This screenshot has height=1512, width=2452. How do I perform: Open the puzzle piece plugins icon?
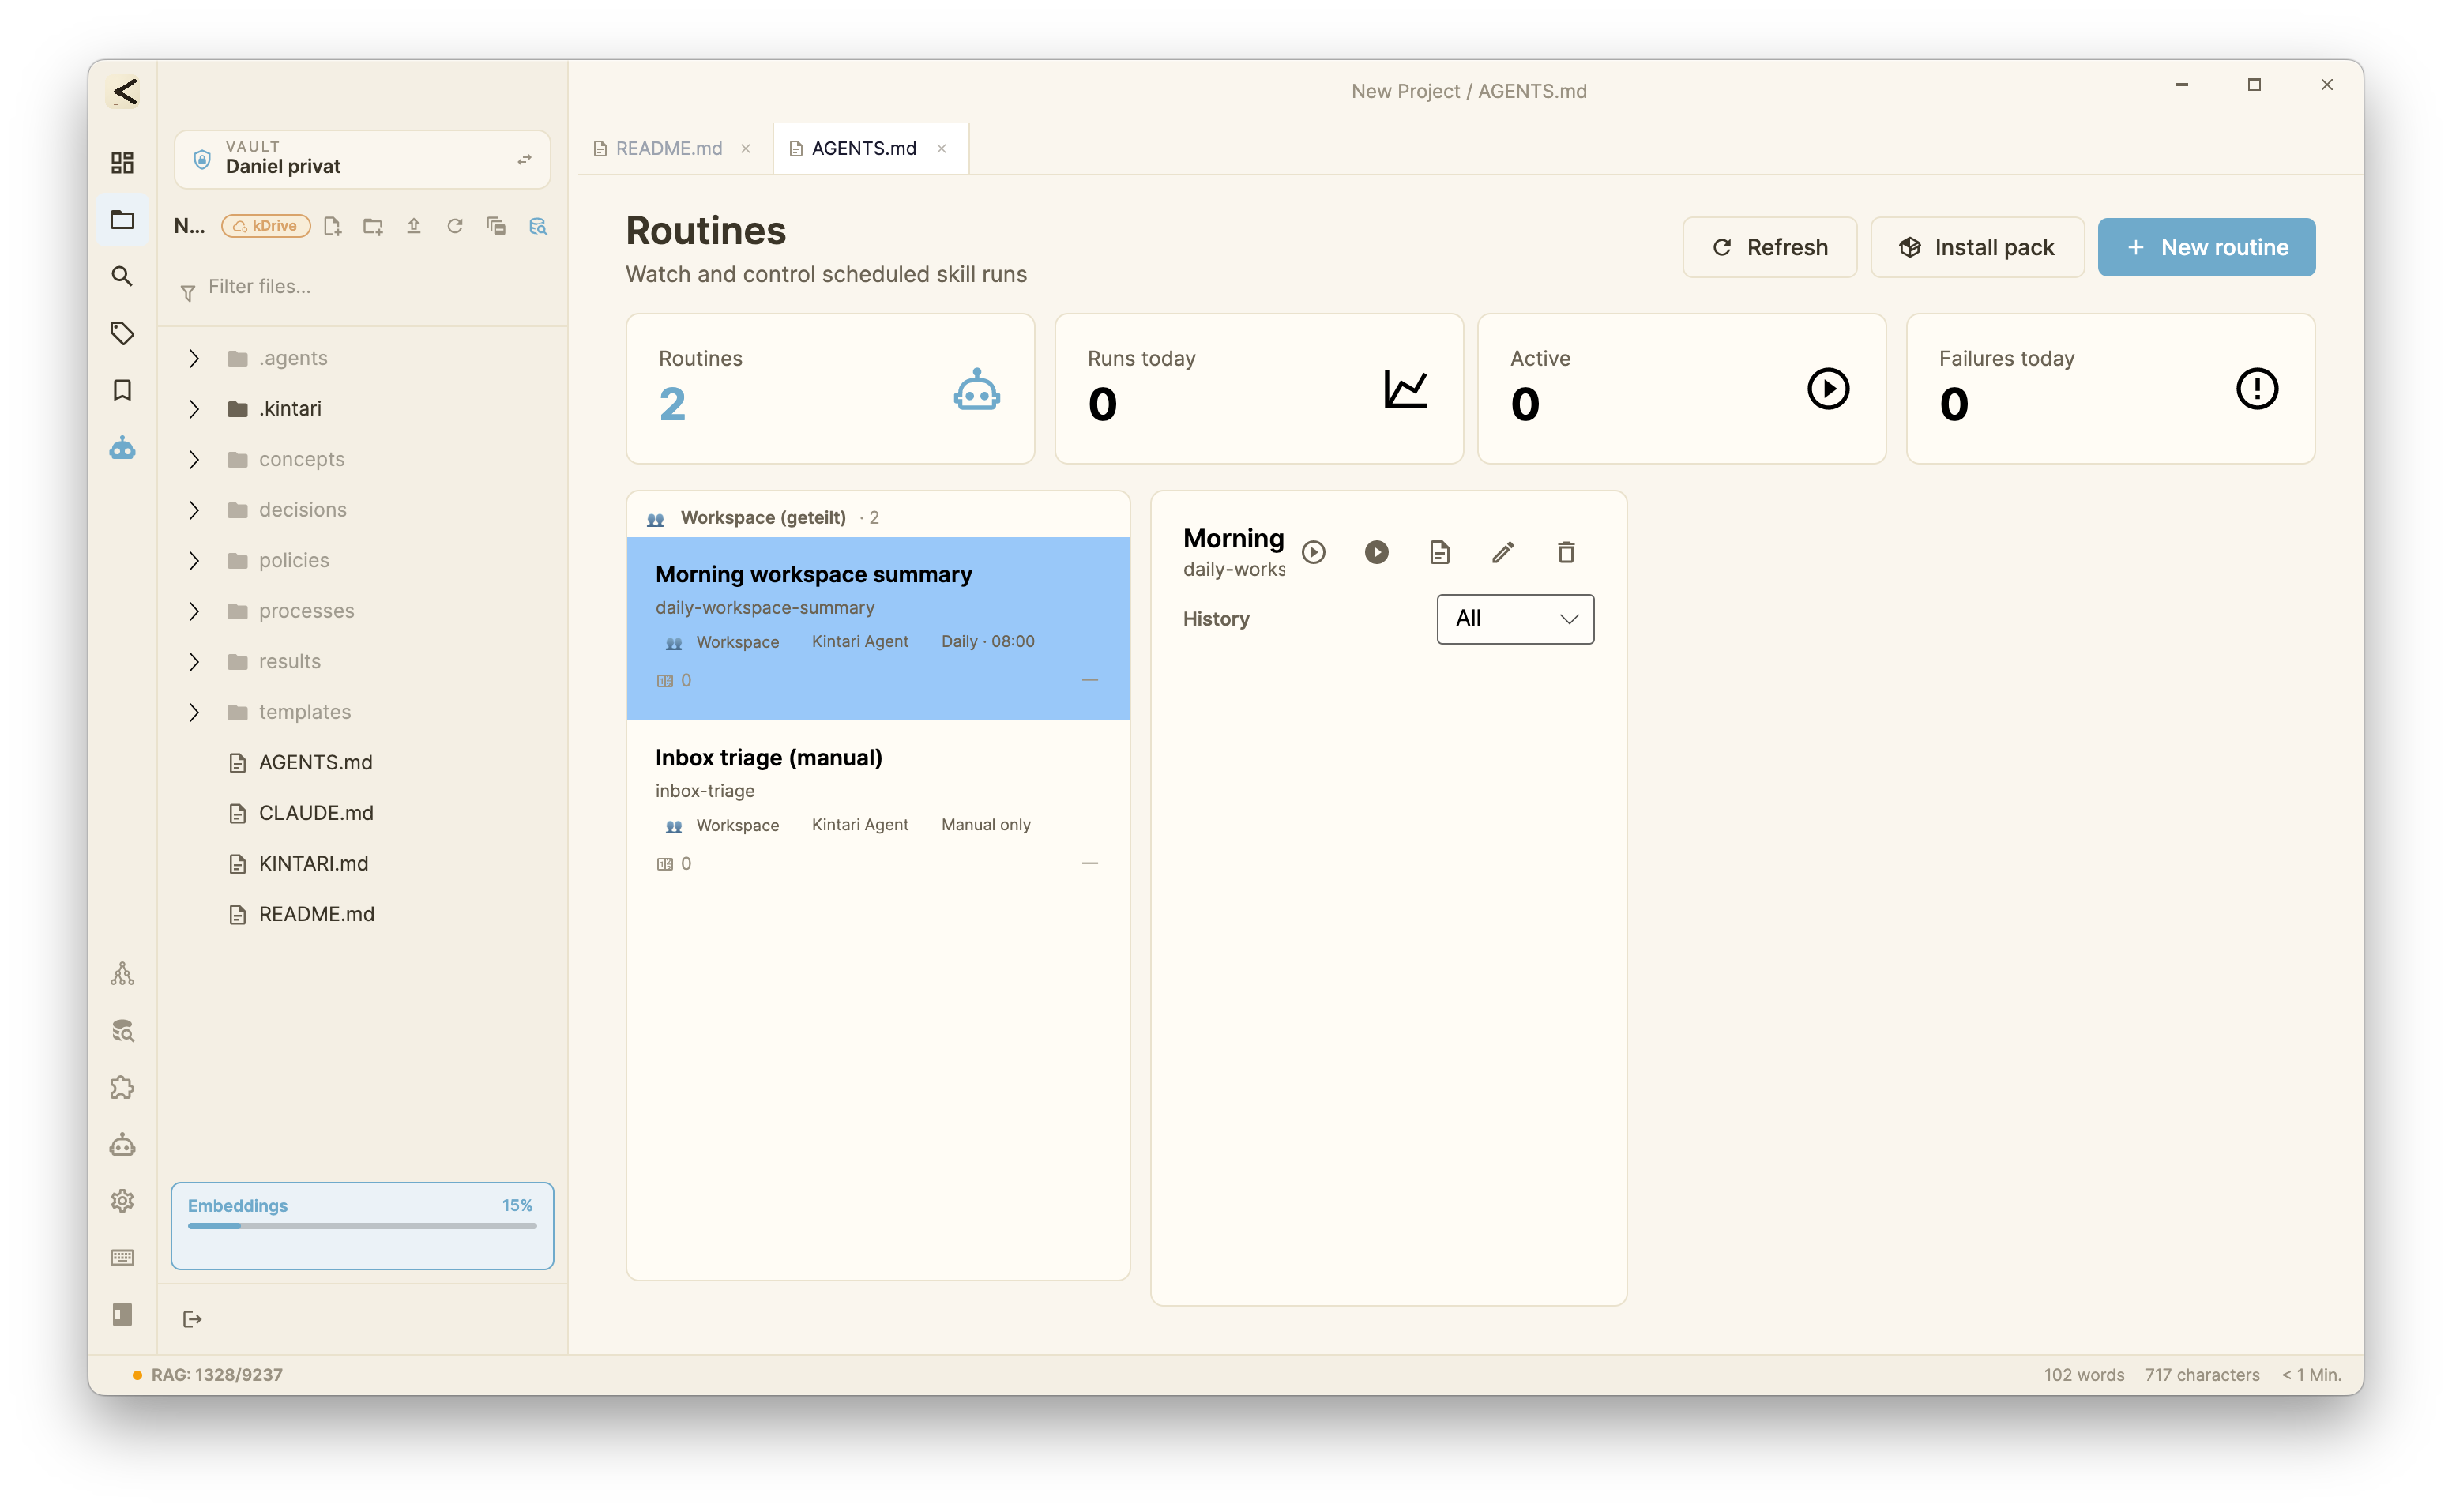[x=122, y=1088]
